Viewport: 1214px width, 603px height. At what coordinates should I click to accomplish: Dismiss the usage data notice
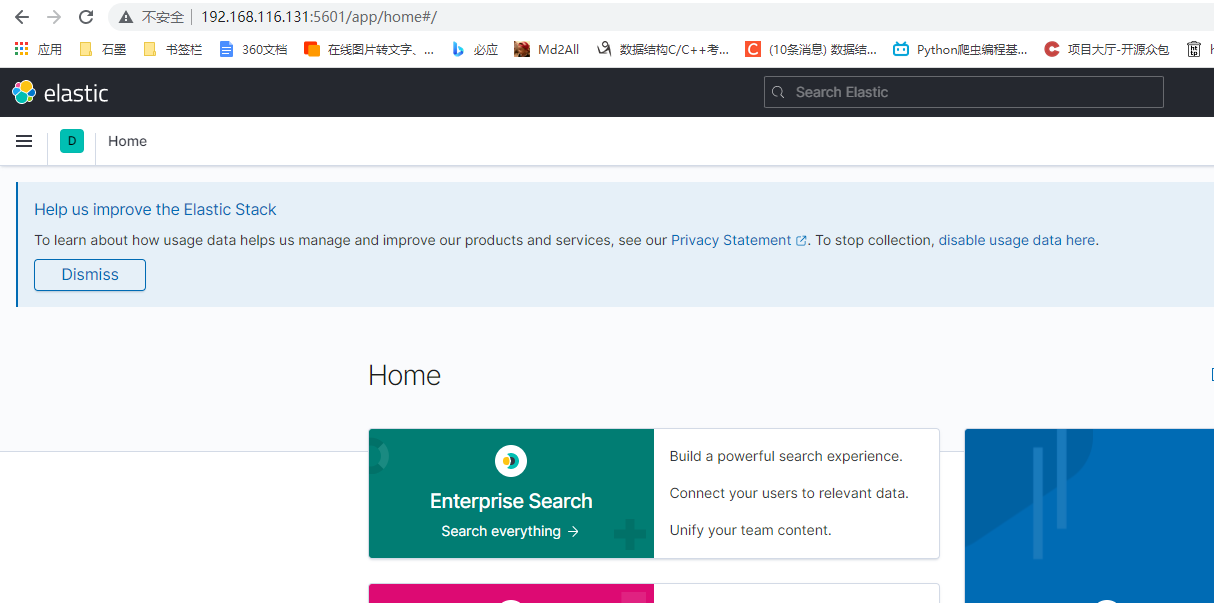[90, 275]
